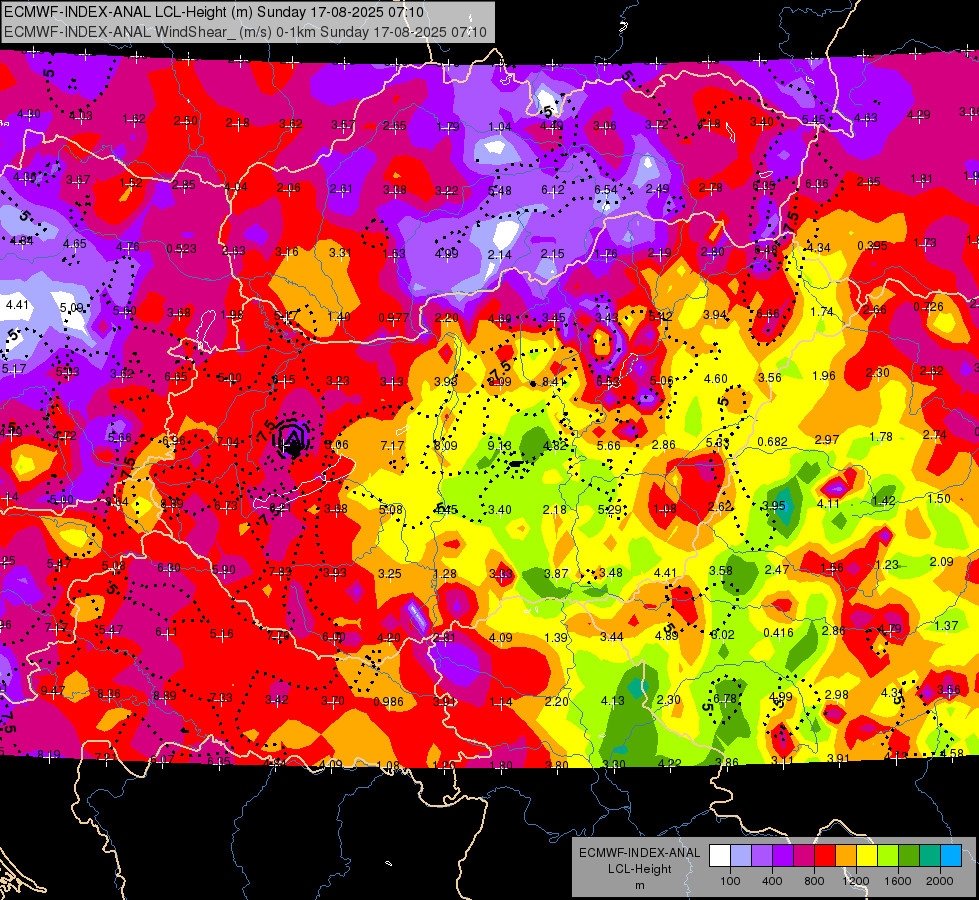Click the grid value 3.95

[x=774, y=506]
